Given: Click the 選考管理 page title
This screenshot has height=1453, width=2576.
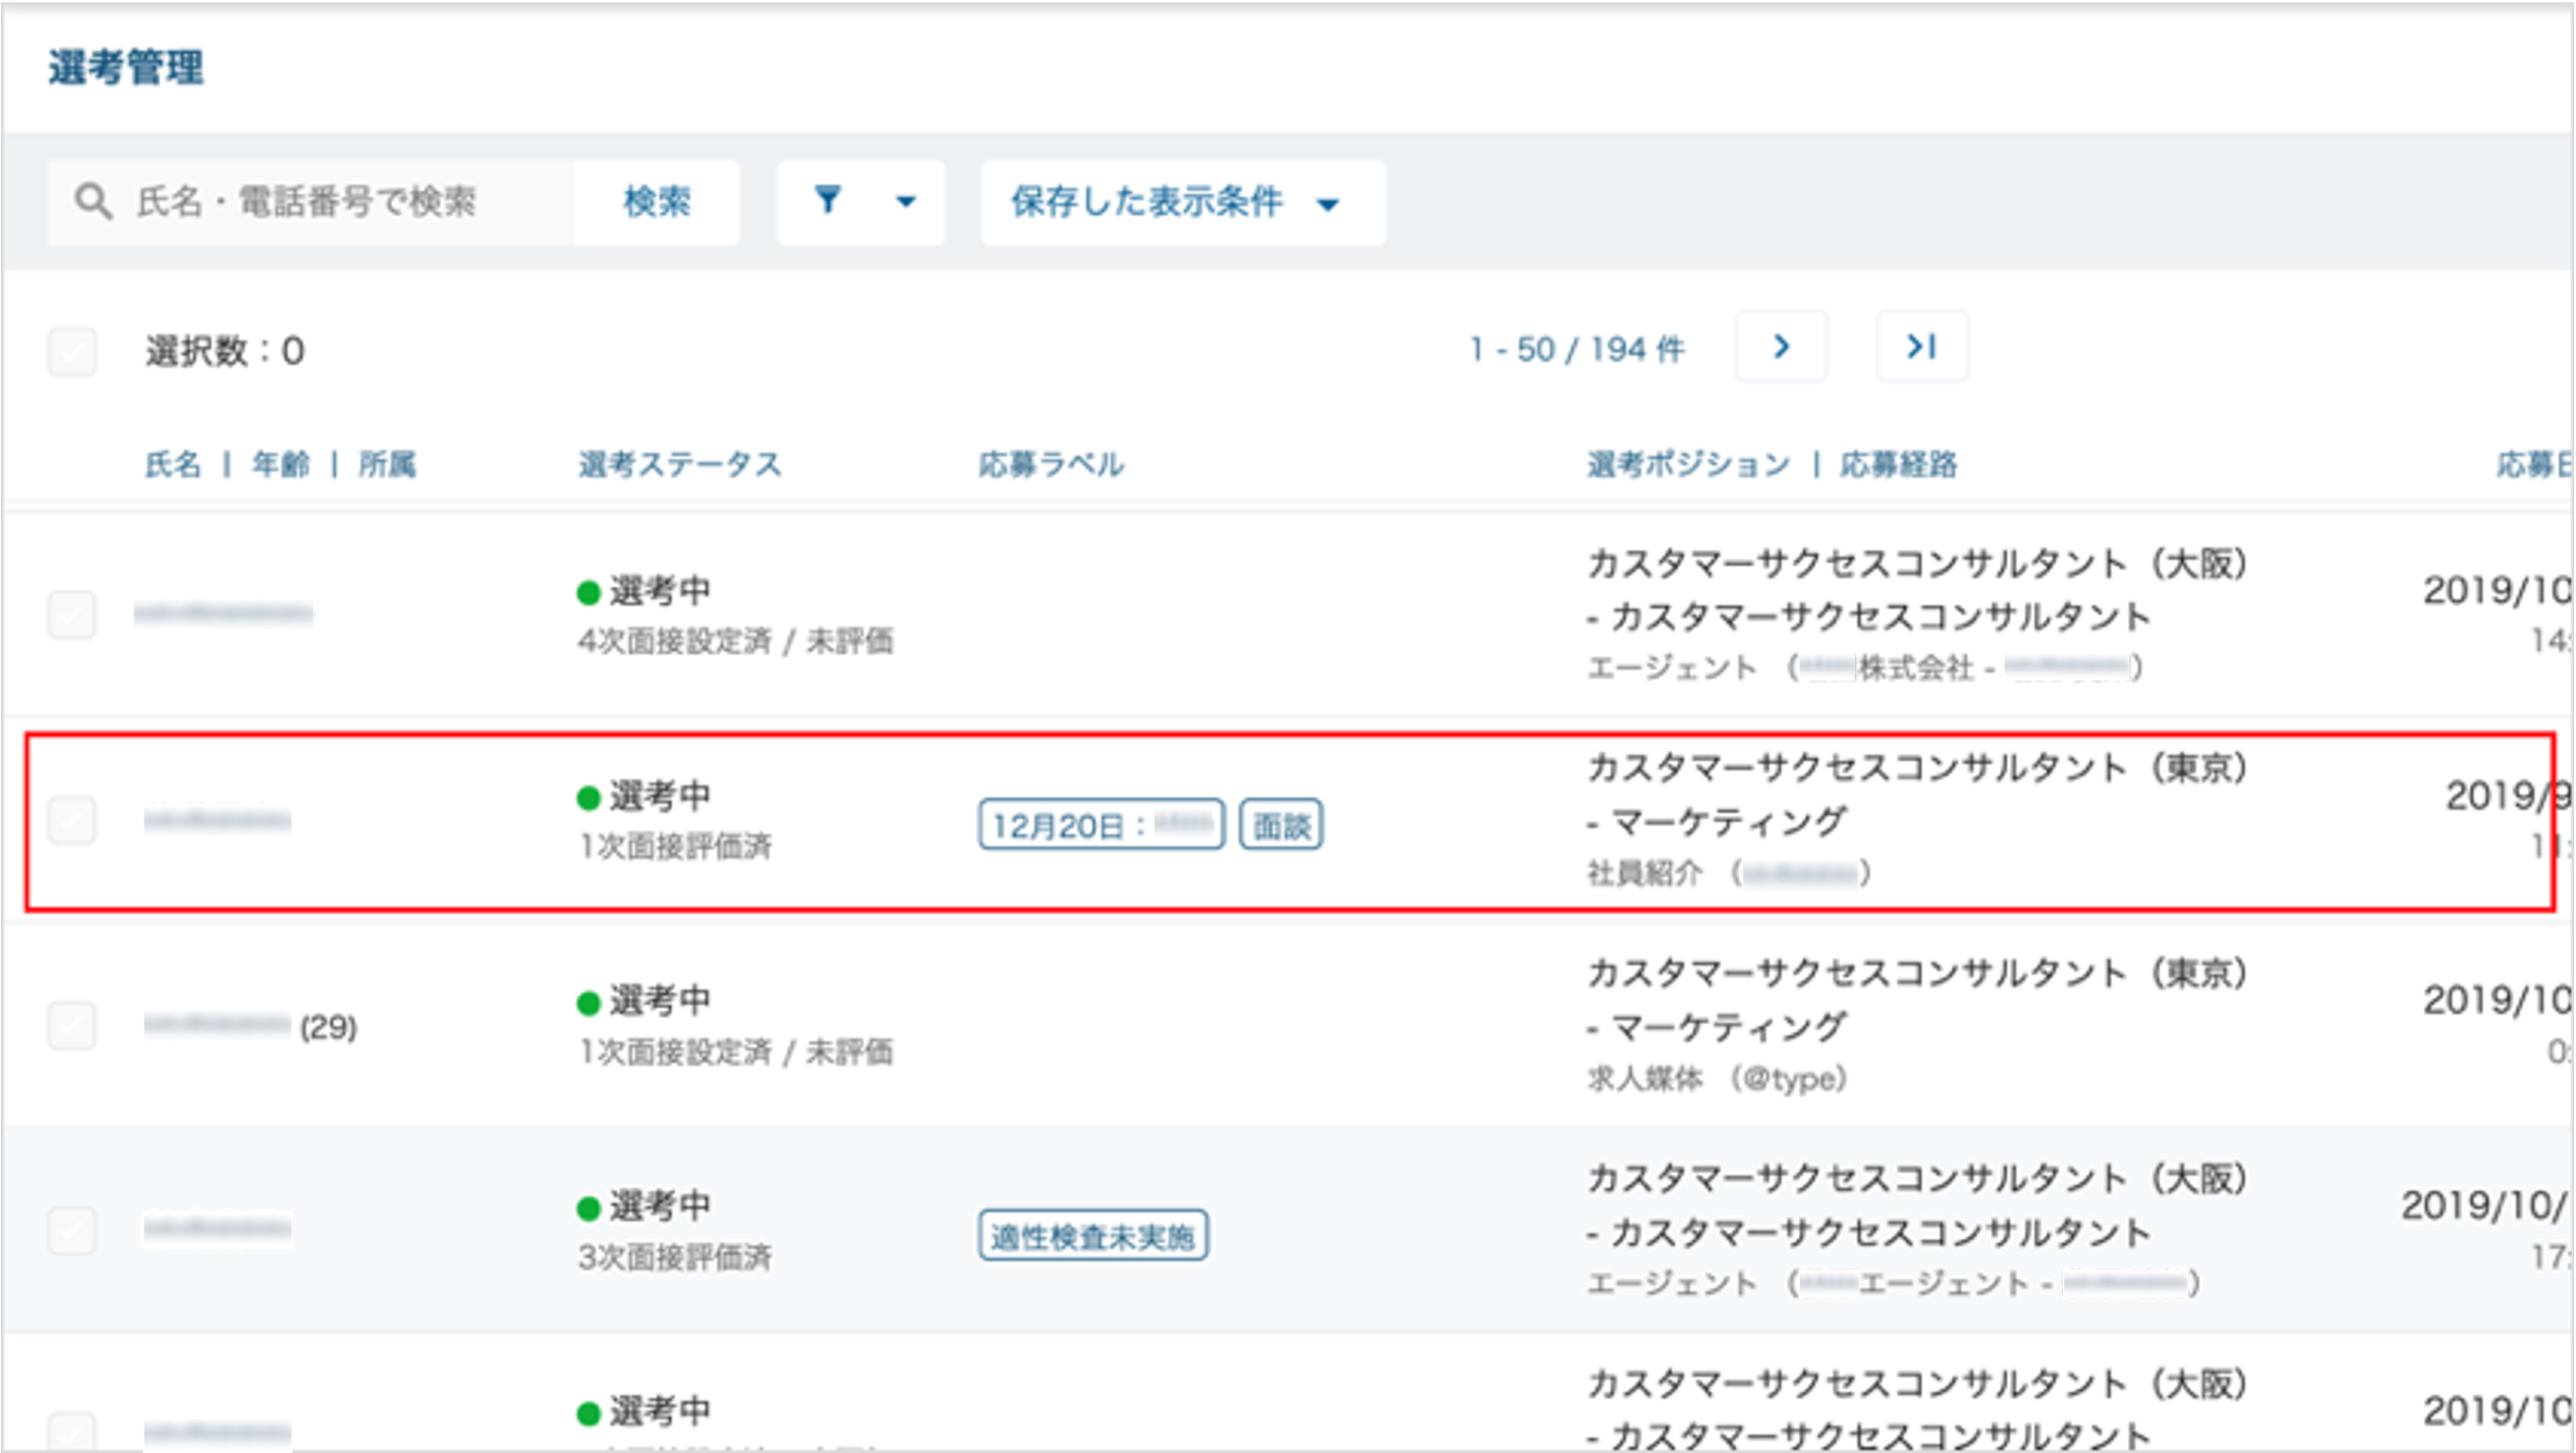Looking at the screenshot, I should [126, 68].
